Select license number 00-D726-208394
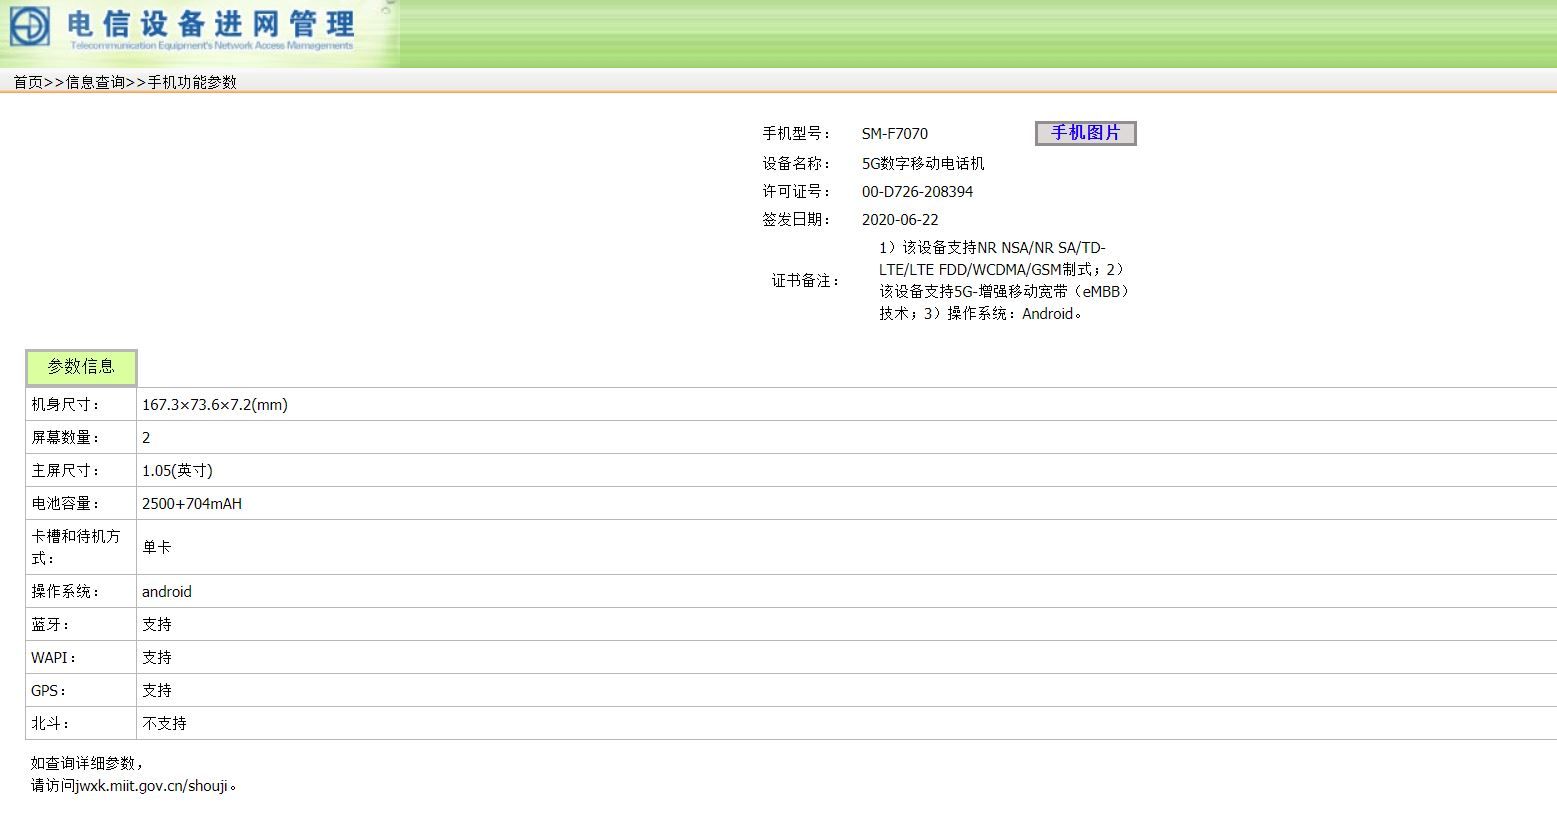The height and width of the screenshot is (821, 1557). tap(917, 192)
